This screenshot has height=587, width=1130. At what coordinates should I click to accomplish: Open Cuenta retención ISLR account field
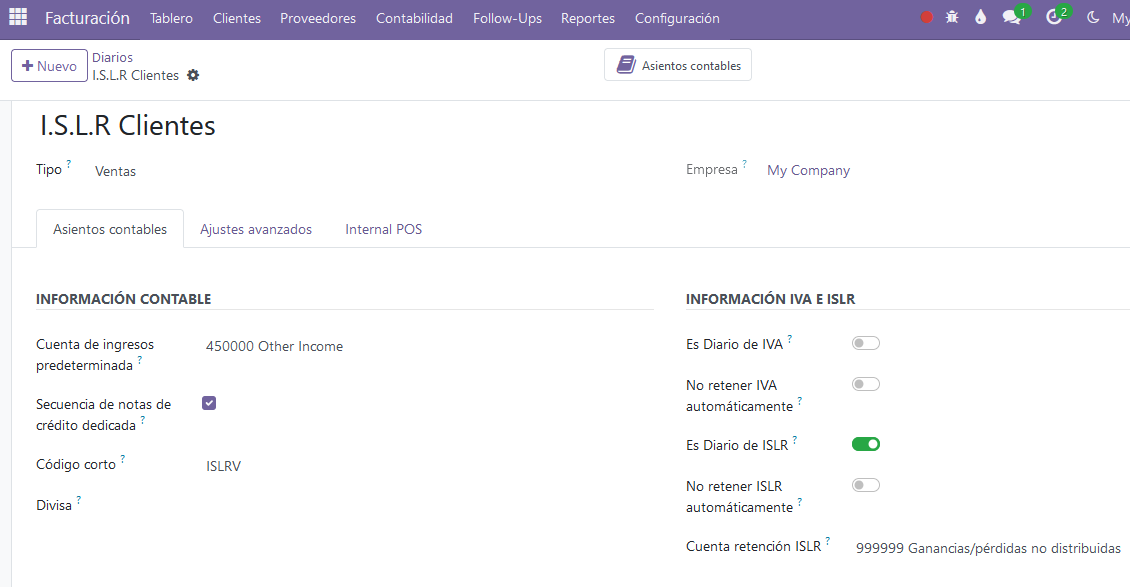(988, 549)
